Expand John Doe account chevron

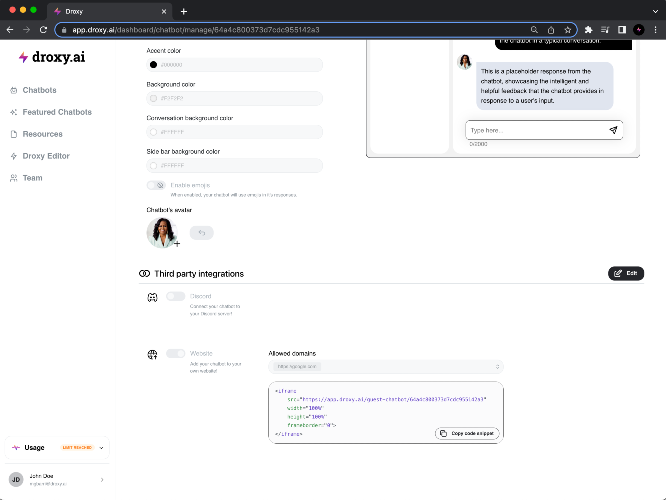[102, 480]
